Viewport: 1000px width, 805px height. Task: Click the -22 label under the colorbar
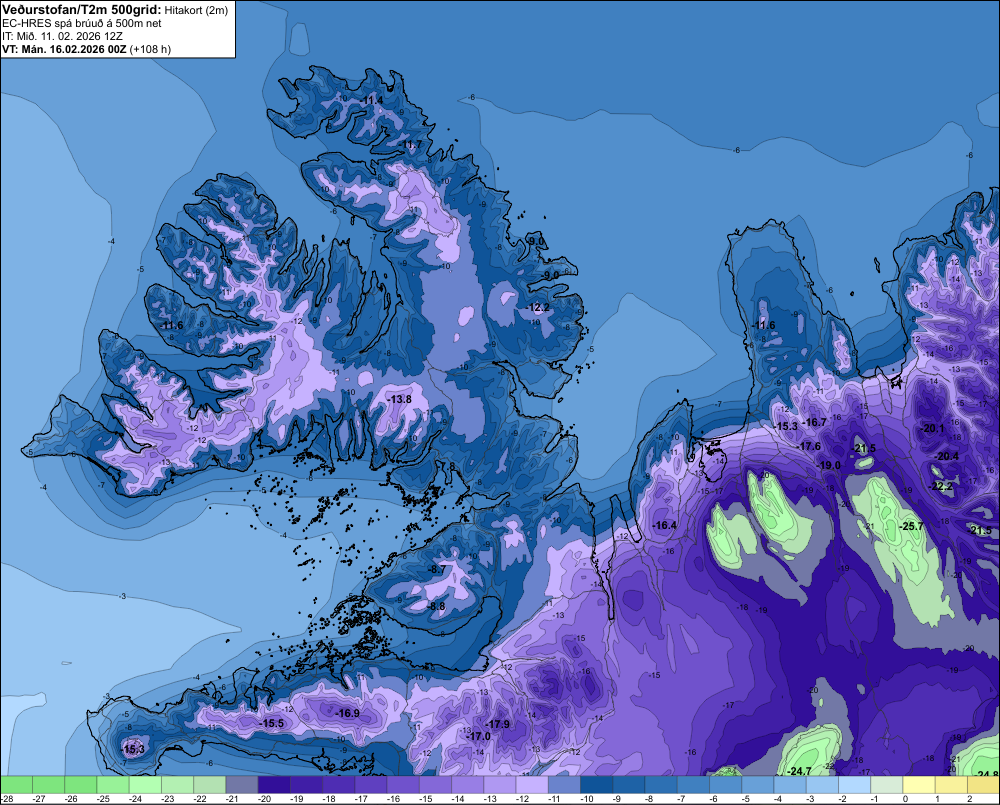pos(200,799)
